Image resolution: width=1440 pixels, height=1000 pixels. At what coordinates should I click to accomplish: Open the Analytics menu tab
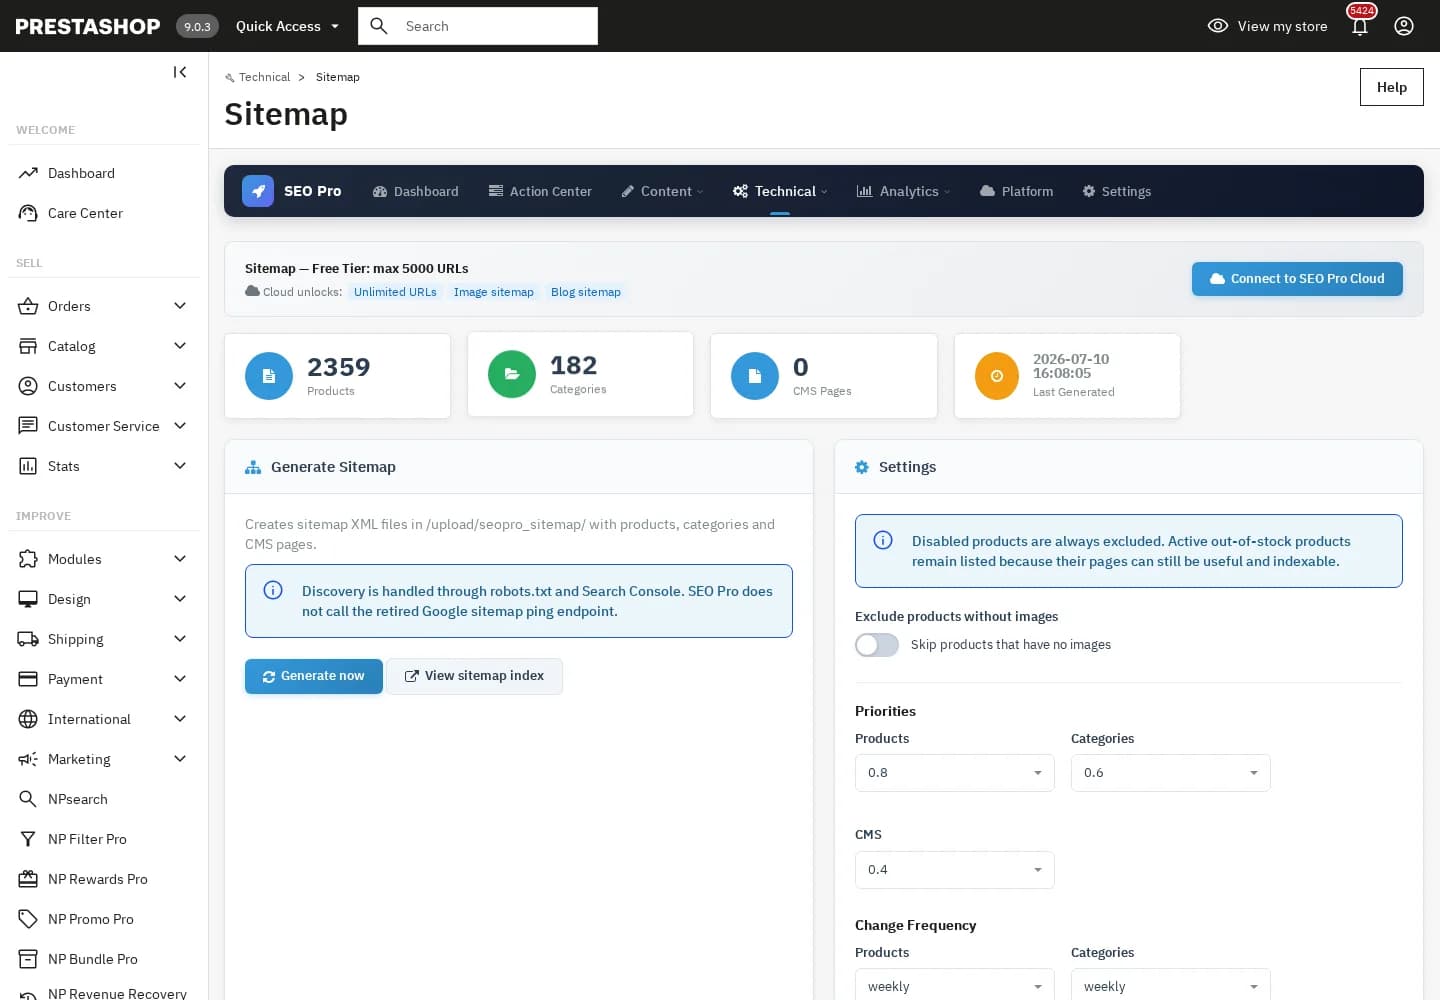(x=903, y=191)
